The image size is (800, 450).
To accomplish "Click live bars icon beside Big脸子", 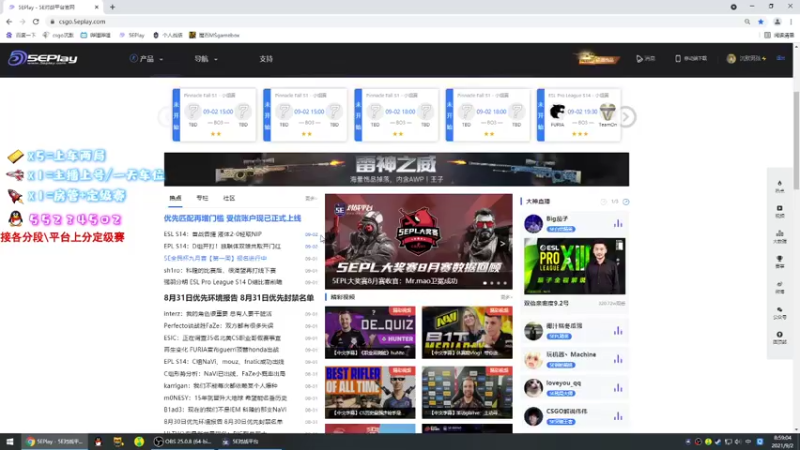I will (x=618, y=223).
